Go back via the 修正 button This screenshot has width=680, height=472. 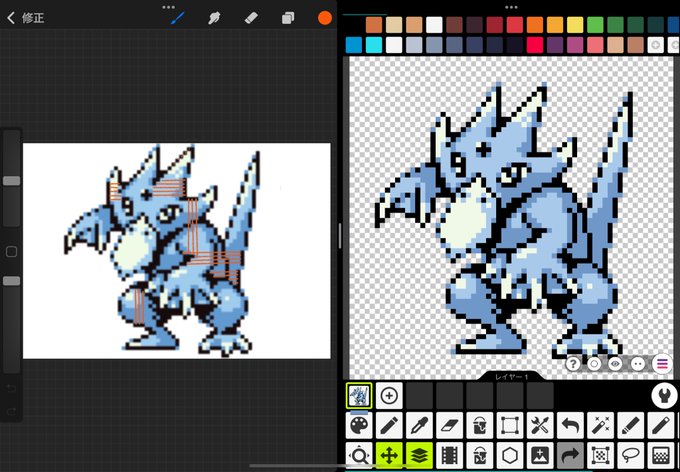tap(26, 18)
